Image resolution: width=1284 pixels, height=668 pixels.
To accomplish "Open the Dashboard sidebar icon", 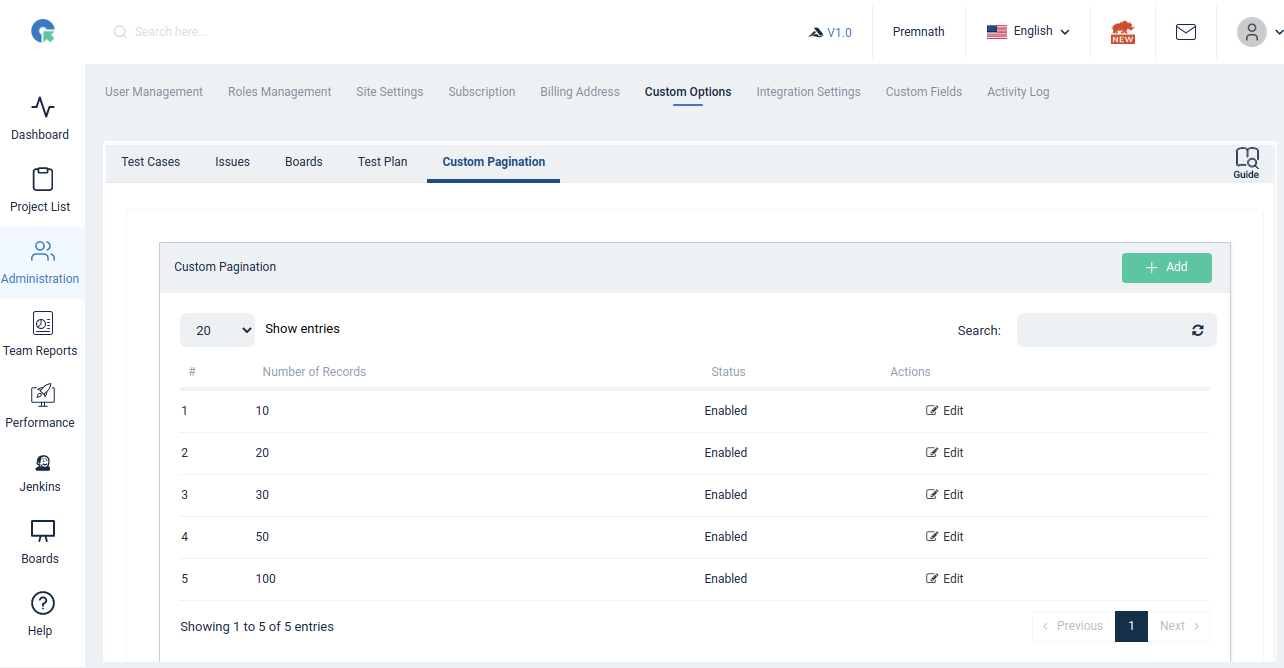I will pos(42,107).
